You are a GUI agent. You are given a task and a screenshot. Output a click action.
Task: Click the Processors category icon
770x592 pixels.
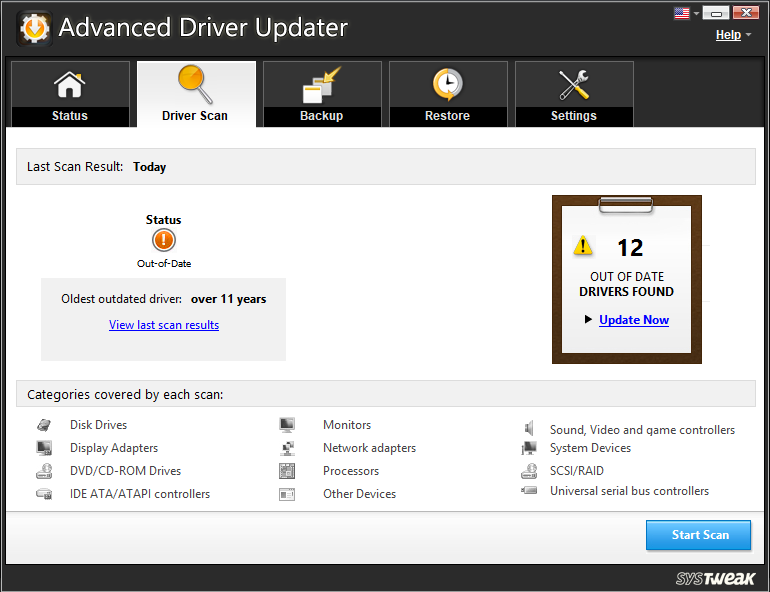[x=287, y=471]
